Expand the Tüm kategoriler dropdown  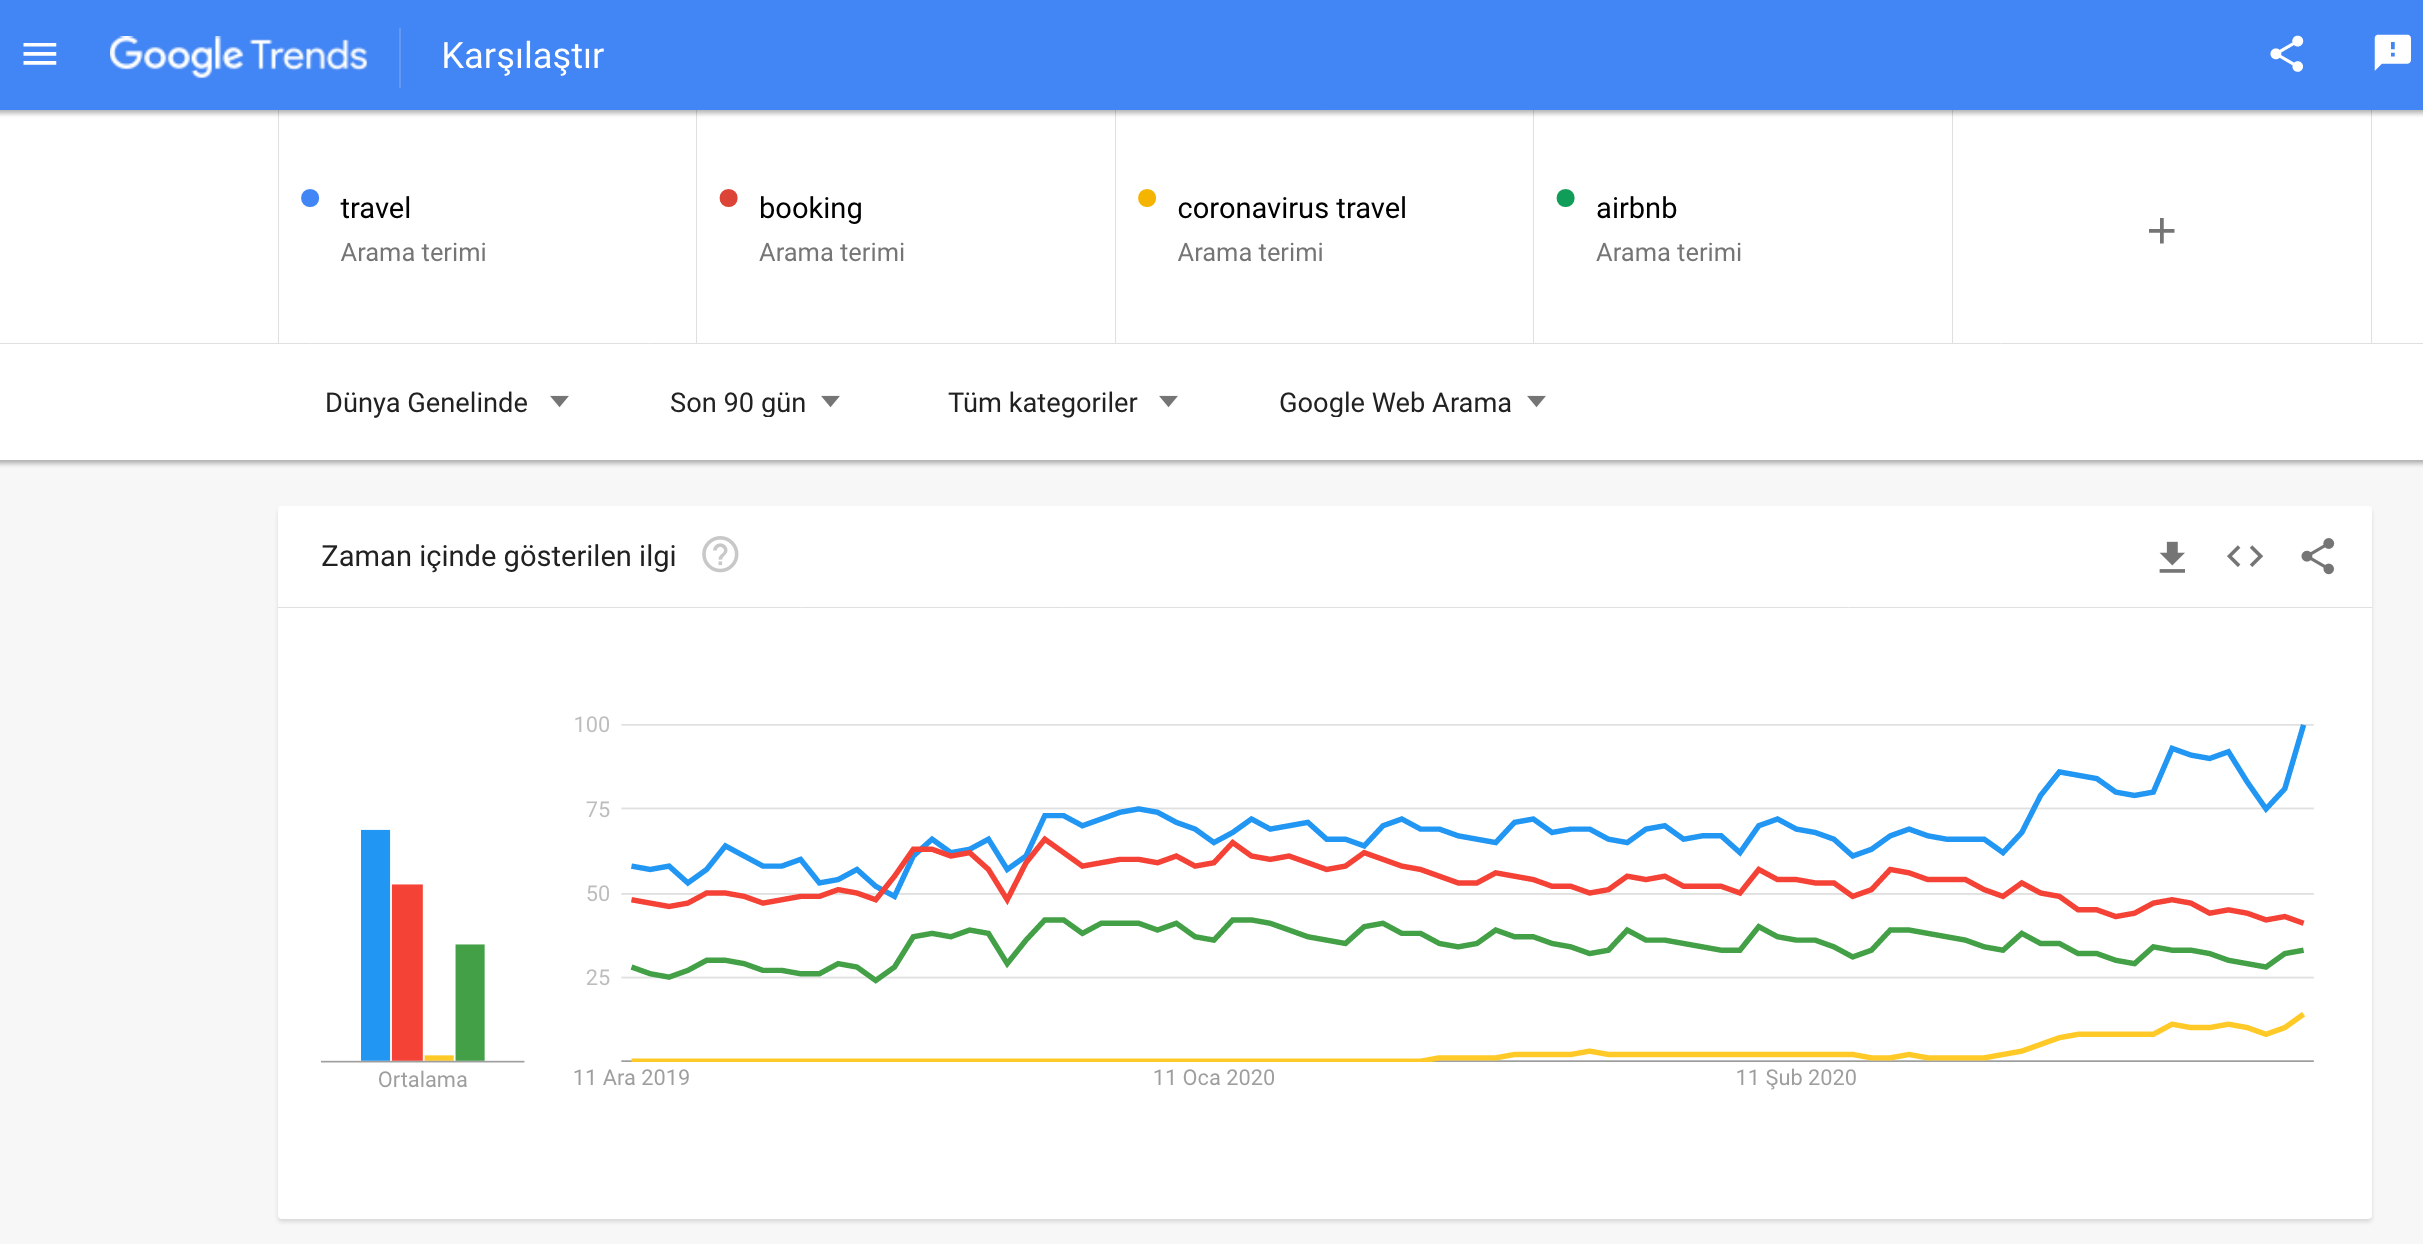point(1062,402)
